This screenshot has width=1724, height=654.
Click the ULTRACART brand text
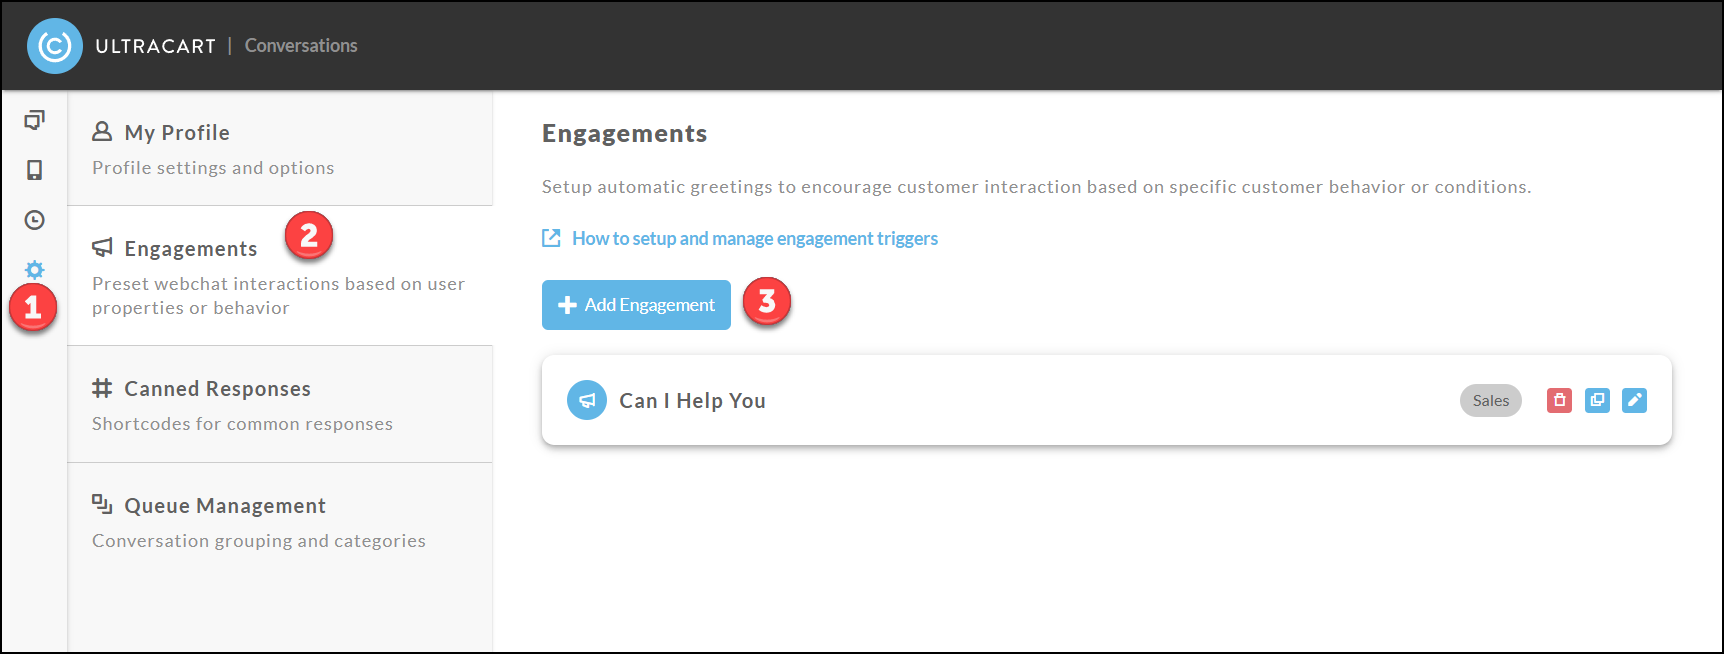pyautogui.click(x=155, y=46)
